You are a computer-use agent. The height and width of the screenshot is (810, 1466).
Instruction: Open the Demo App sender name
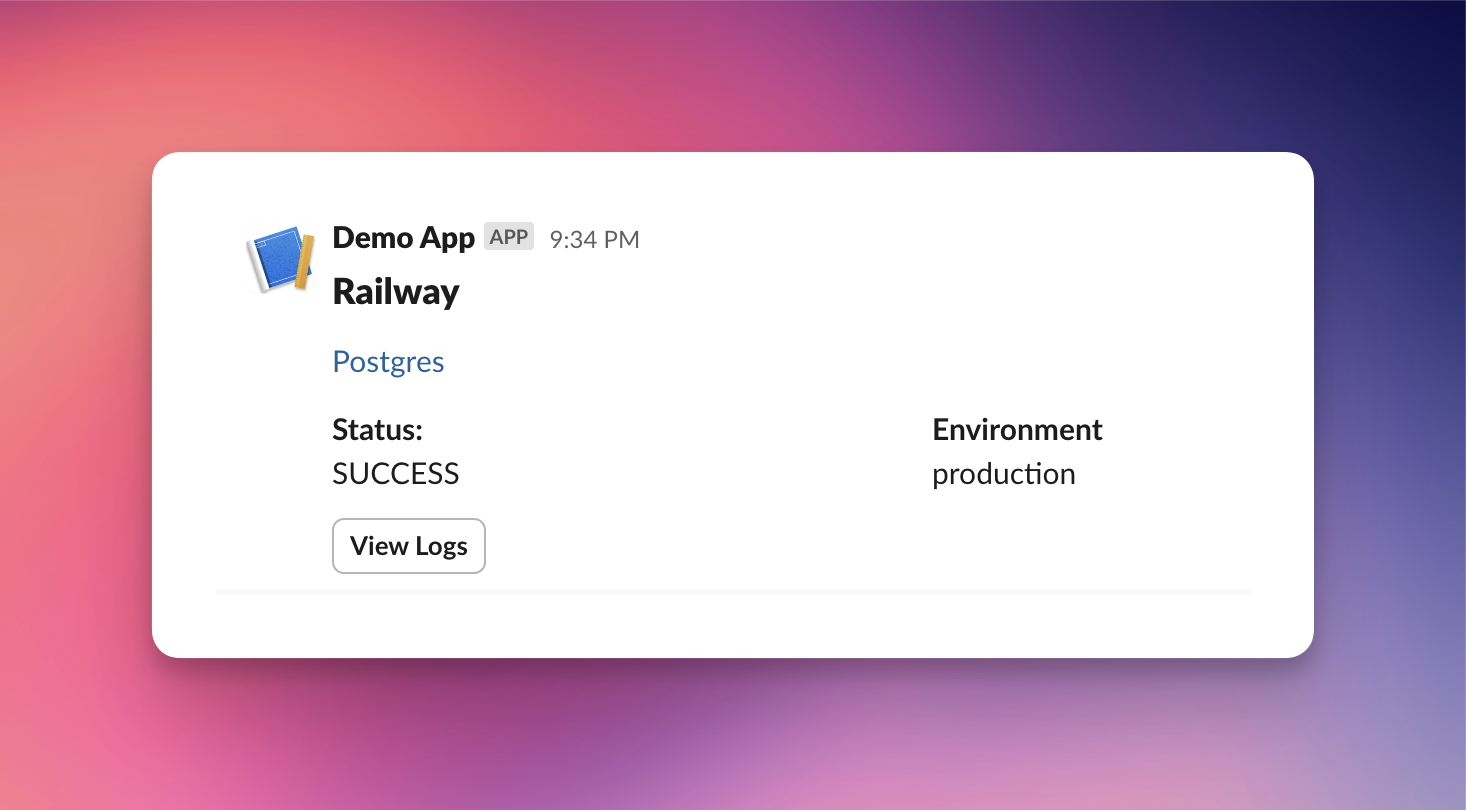coord(404,238)
